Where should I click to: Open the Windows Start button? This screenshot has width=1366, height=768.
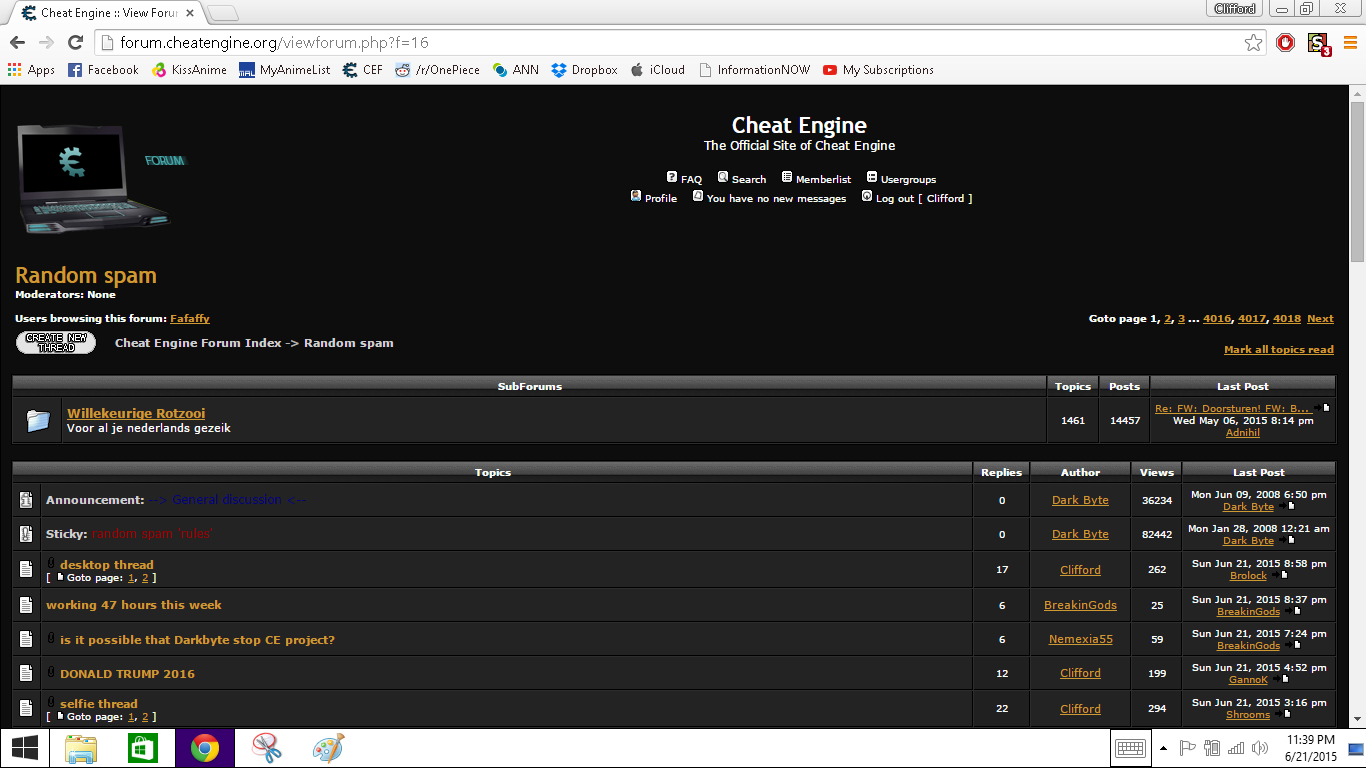(x=25, y=748)
